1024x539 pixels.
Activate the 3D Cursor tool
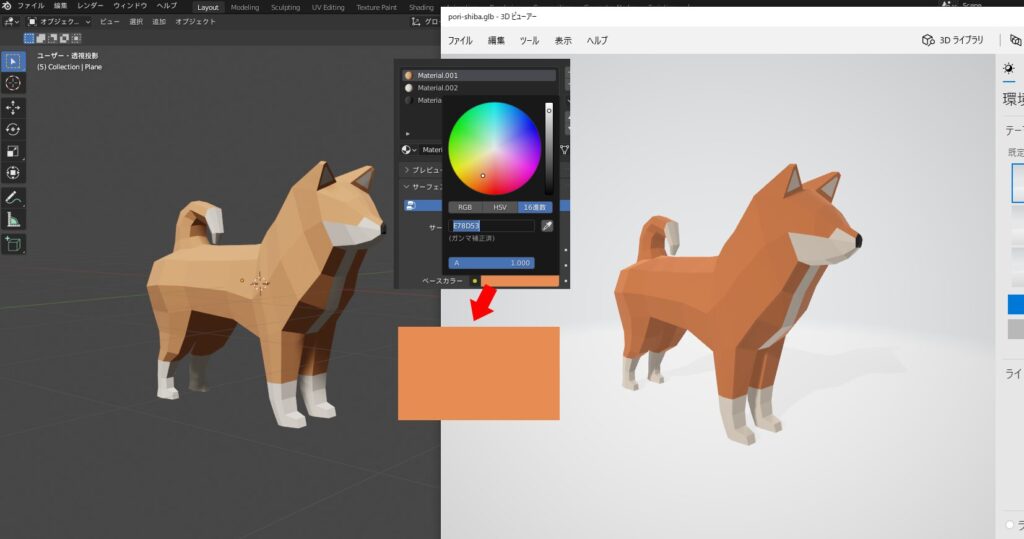pyautogui.click(x=14, y=83)
